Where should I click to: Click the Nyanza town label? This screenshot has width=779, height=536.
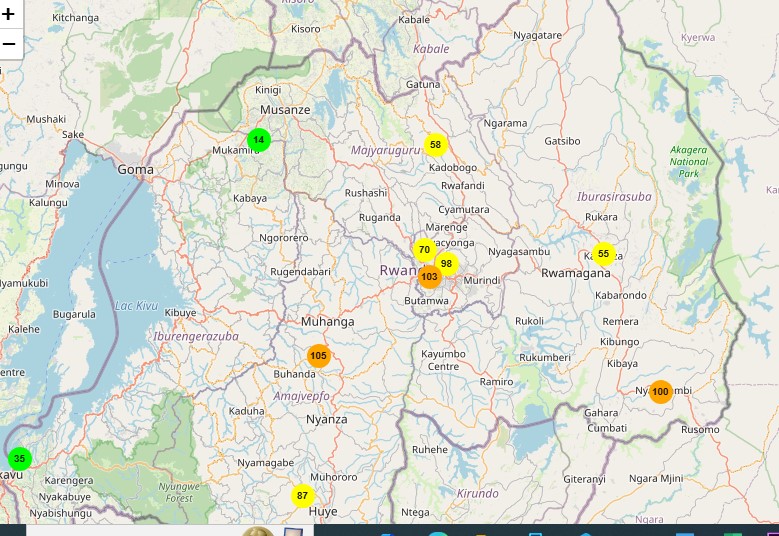327,419
